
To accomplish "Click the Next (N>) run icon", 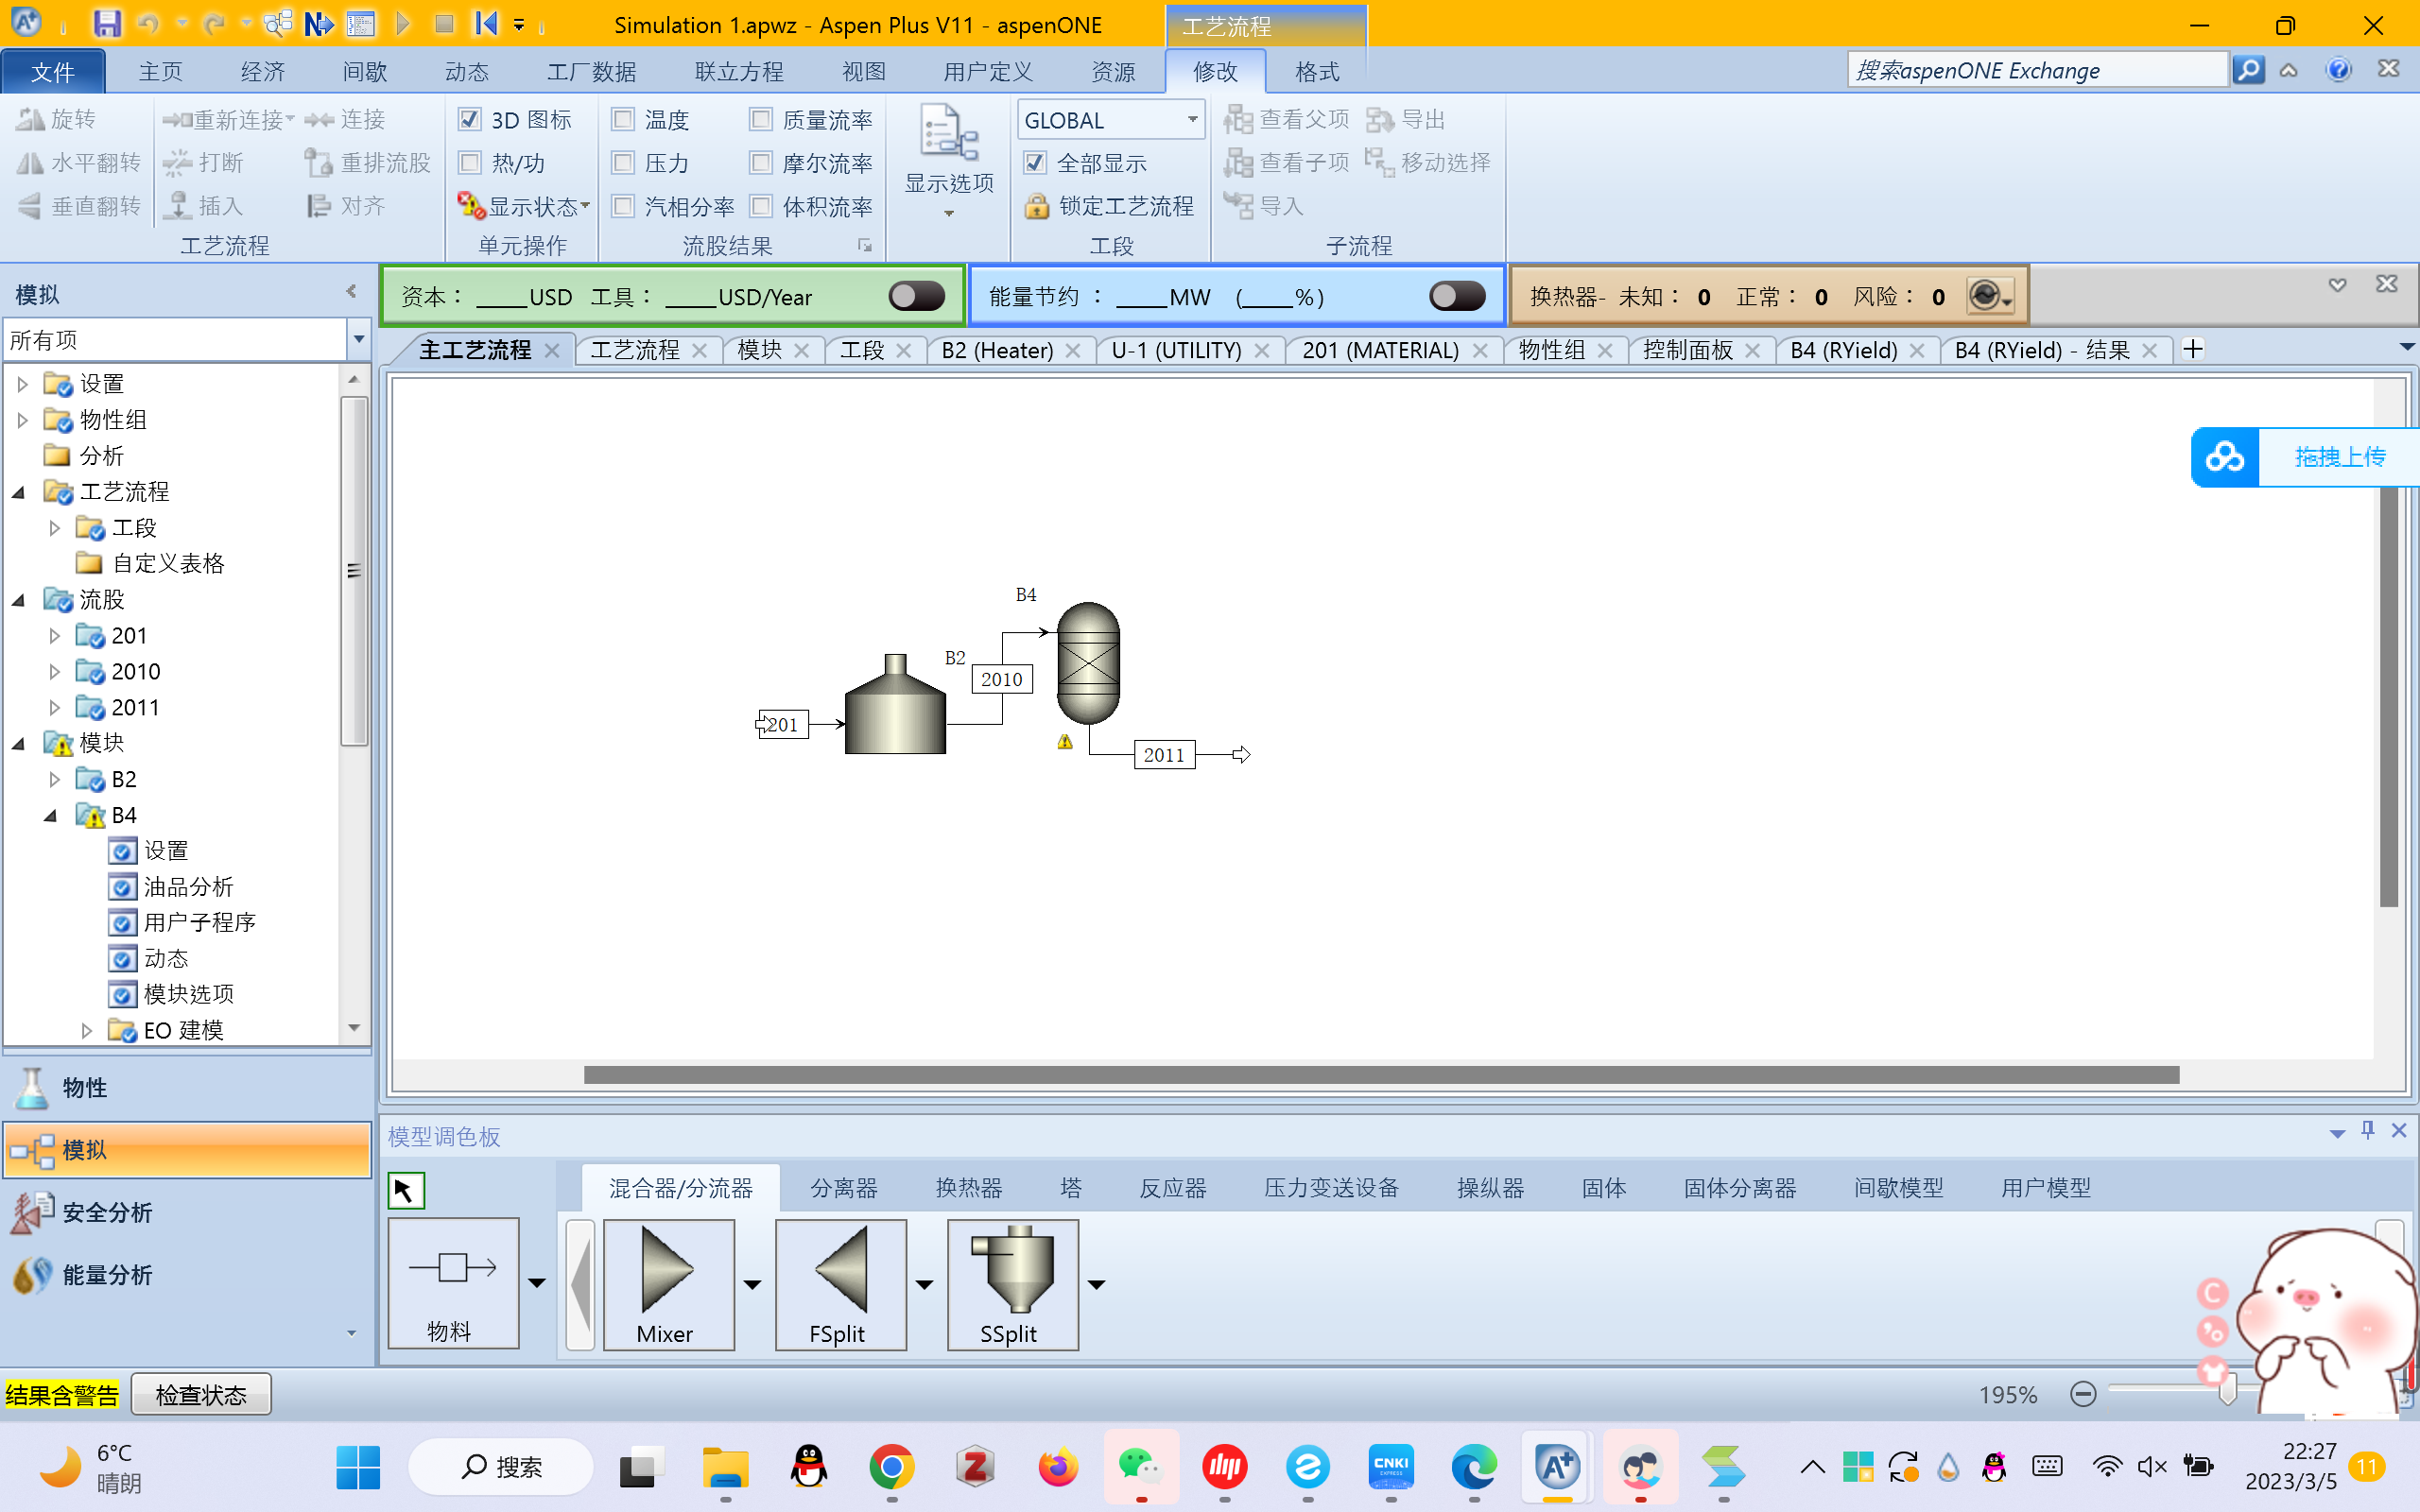I will (318, 23).
